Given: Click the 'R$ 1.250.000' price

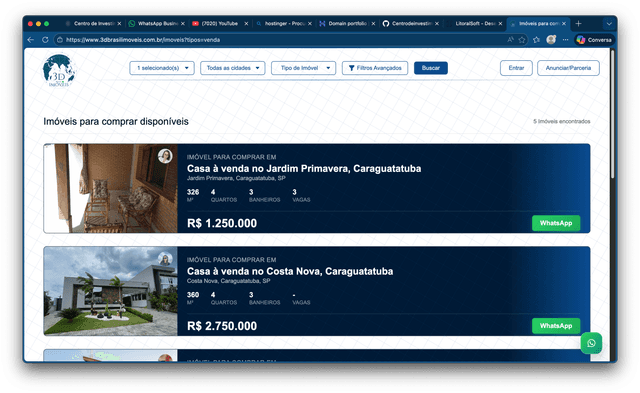Looking at the screenshot, I should tap(222, 223).
